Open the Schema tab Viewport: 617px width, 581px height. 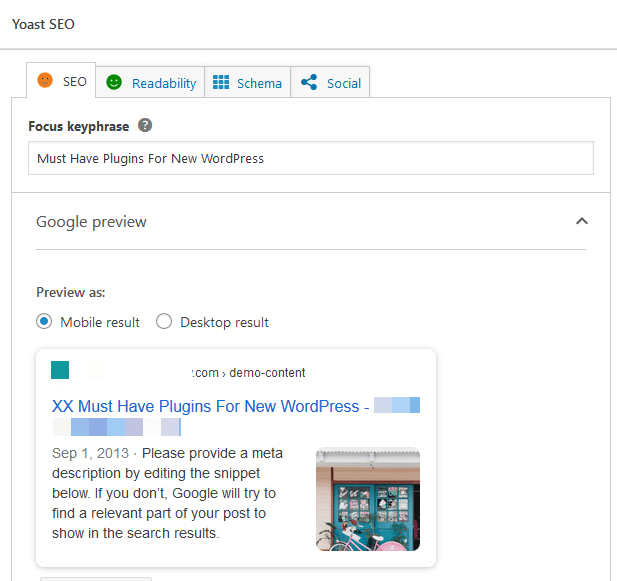tap(248, 82)
